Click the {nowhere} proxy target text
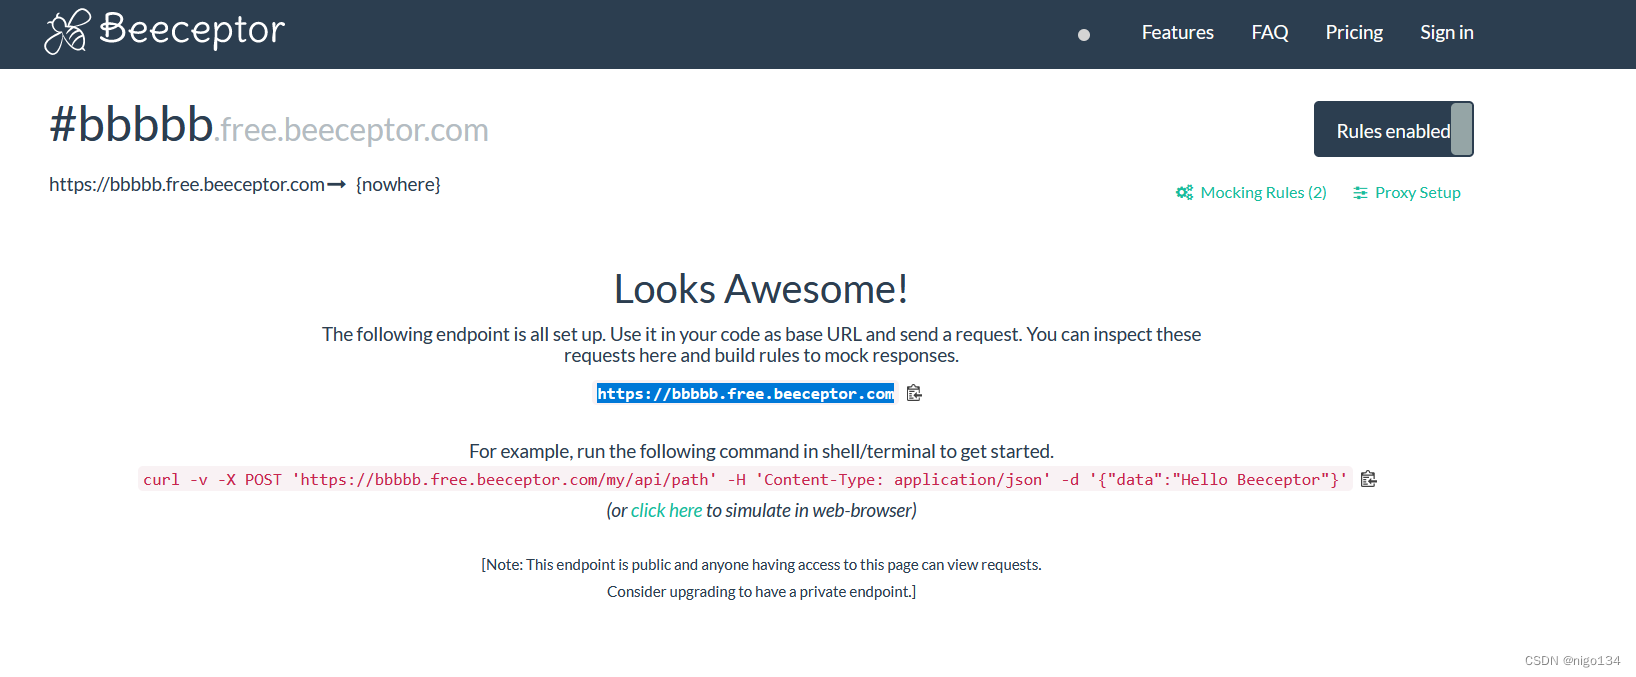Image resolution: width=1636 pixels, height=677 pixels. [398, 184]
